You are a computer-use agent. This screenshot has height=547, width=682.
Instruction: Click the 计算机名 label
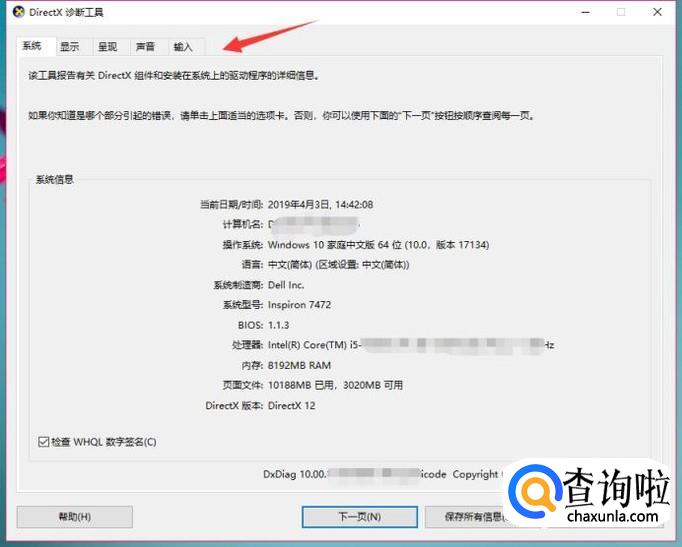pos(243,224)
